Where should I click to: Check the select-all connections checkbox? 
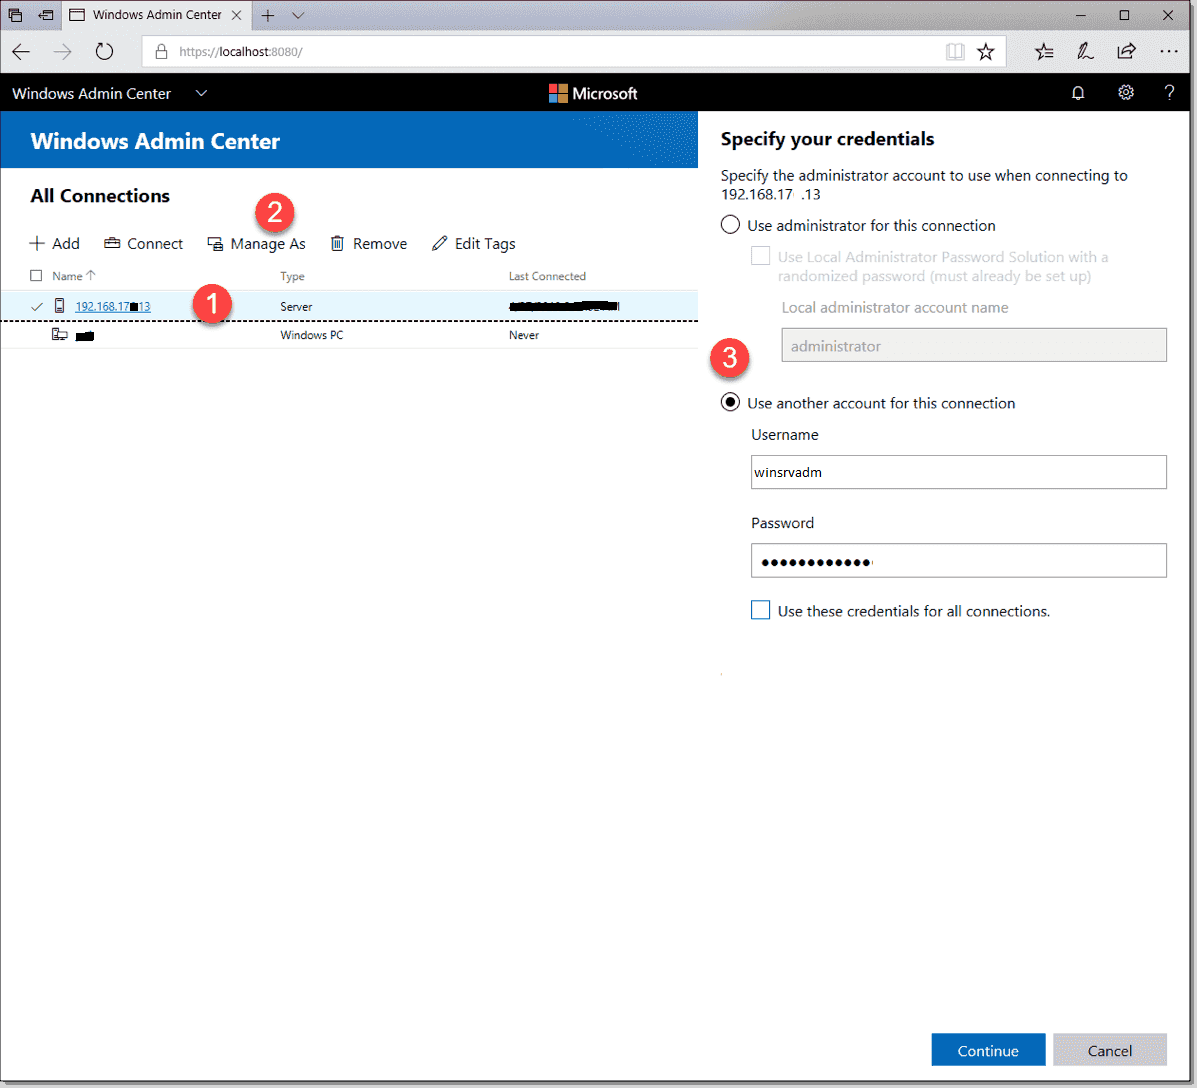pos(36,276)
